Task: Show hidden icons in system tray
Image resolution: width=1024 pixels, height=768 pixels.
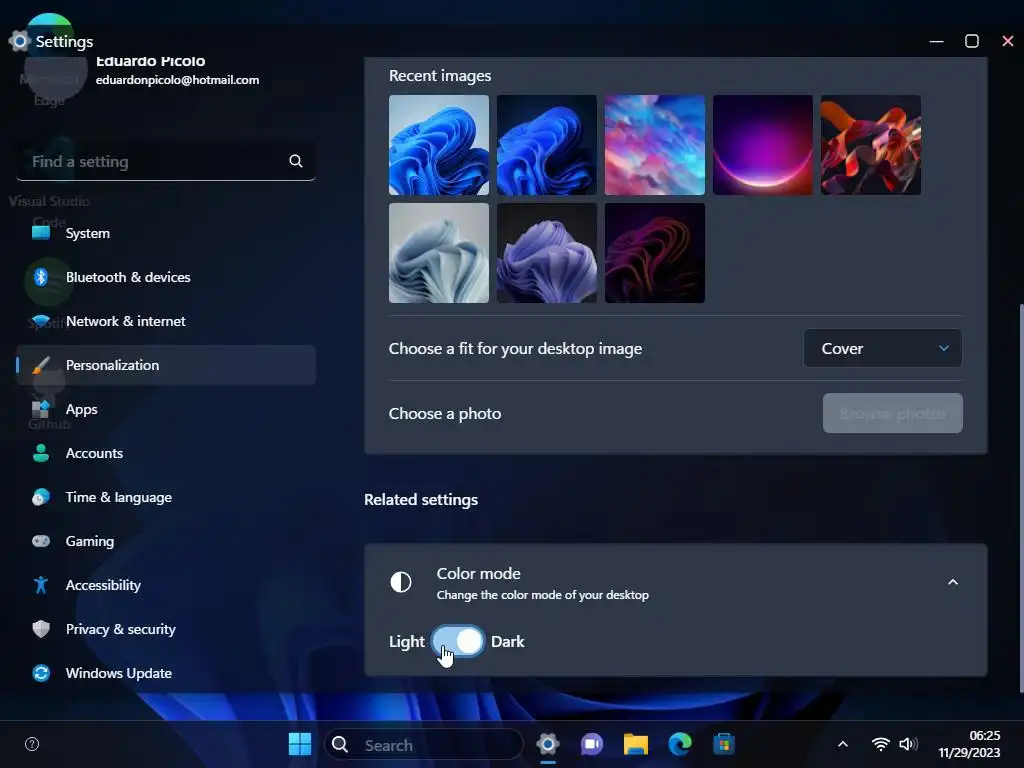Action: (x=843, y=744)
